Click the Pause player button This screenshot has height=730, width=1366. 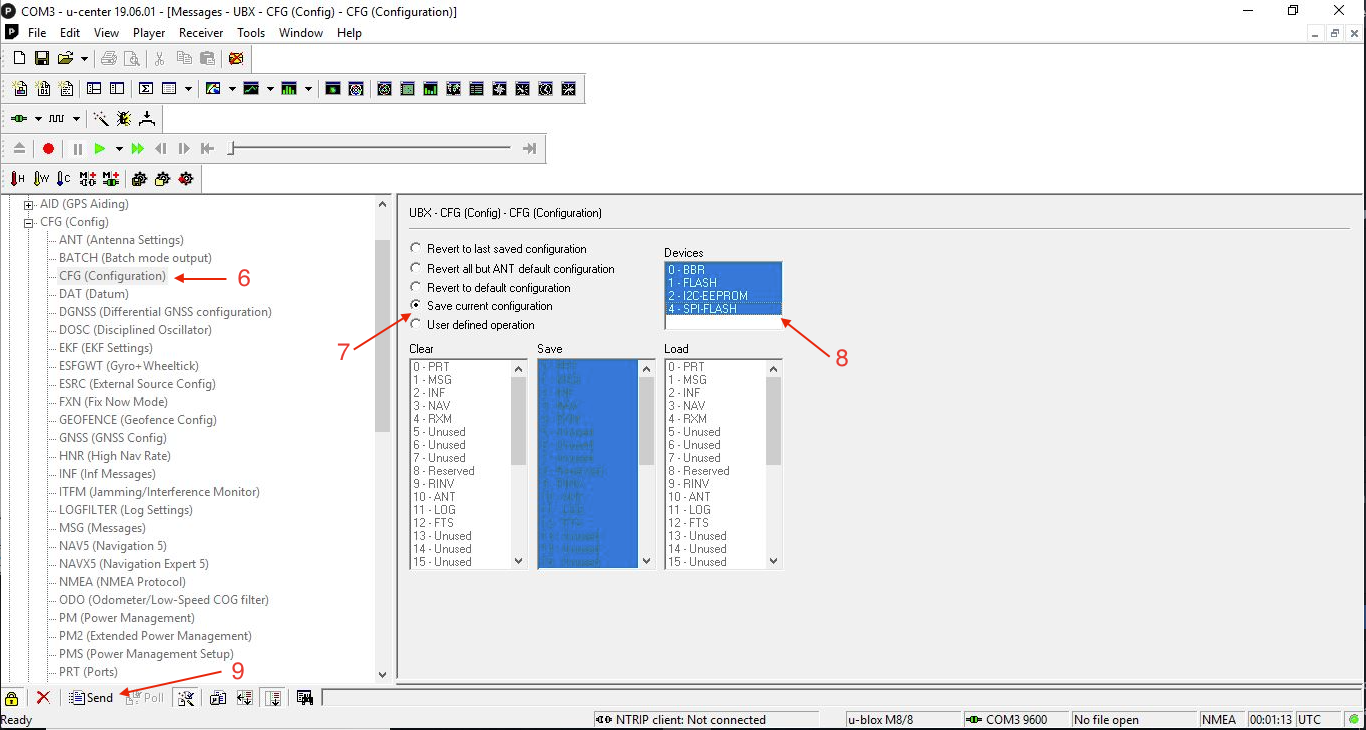coord(77,149)
